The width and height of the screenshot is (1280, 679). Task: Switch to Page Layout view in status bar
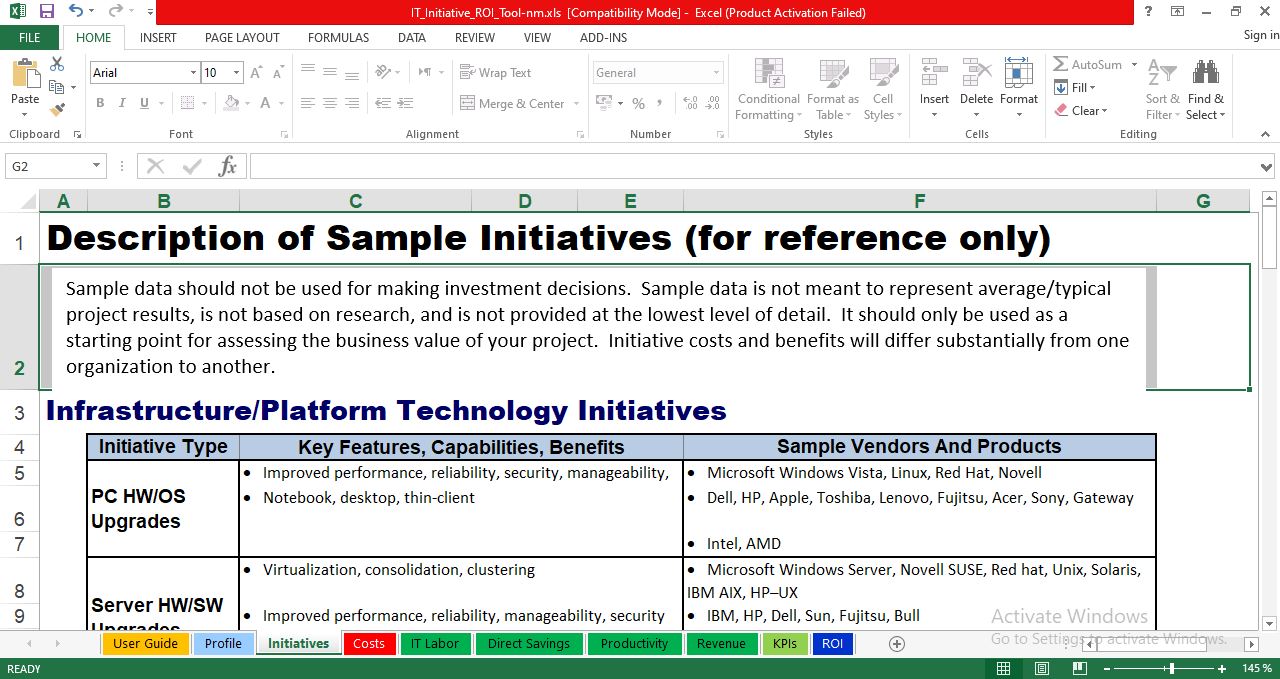click(1041, 668)
